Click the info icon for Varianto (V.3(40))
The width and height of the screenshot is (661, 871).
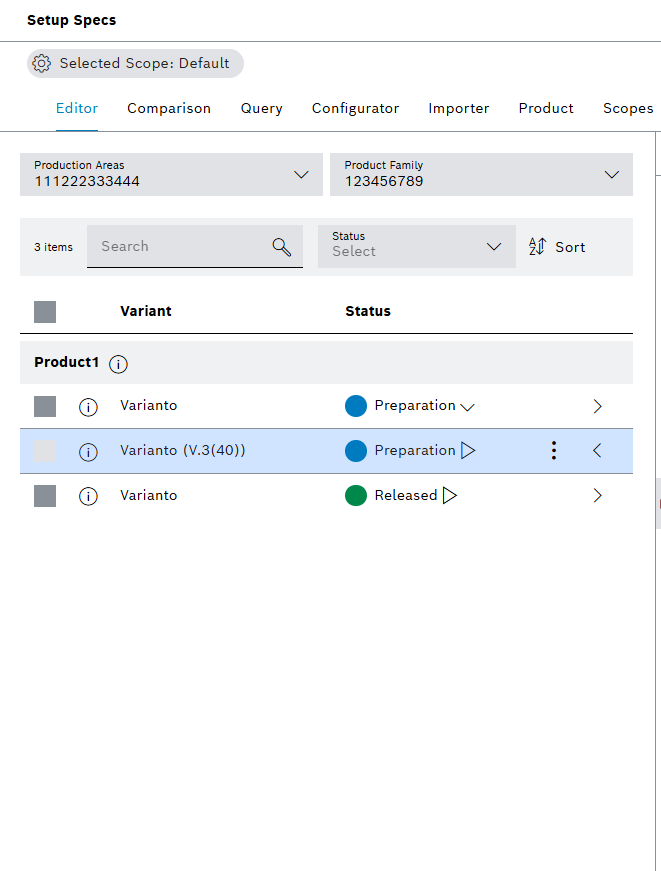point(88,451)
